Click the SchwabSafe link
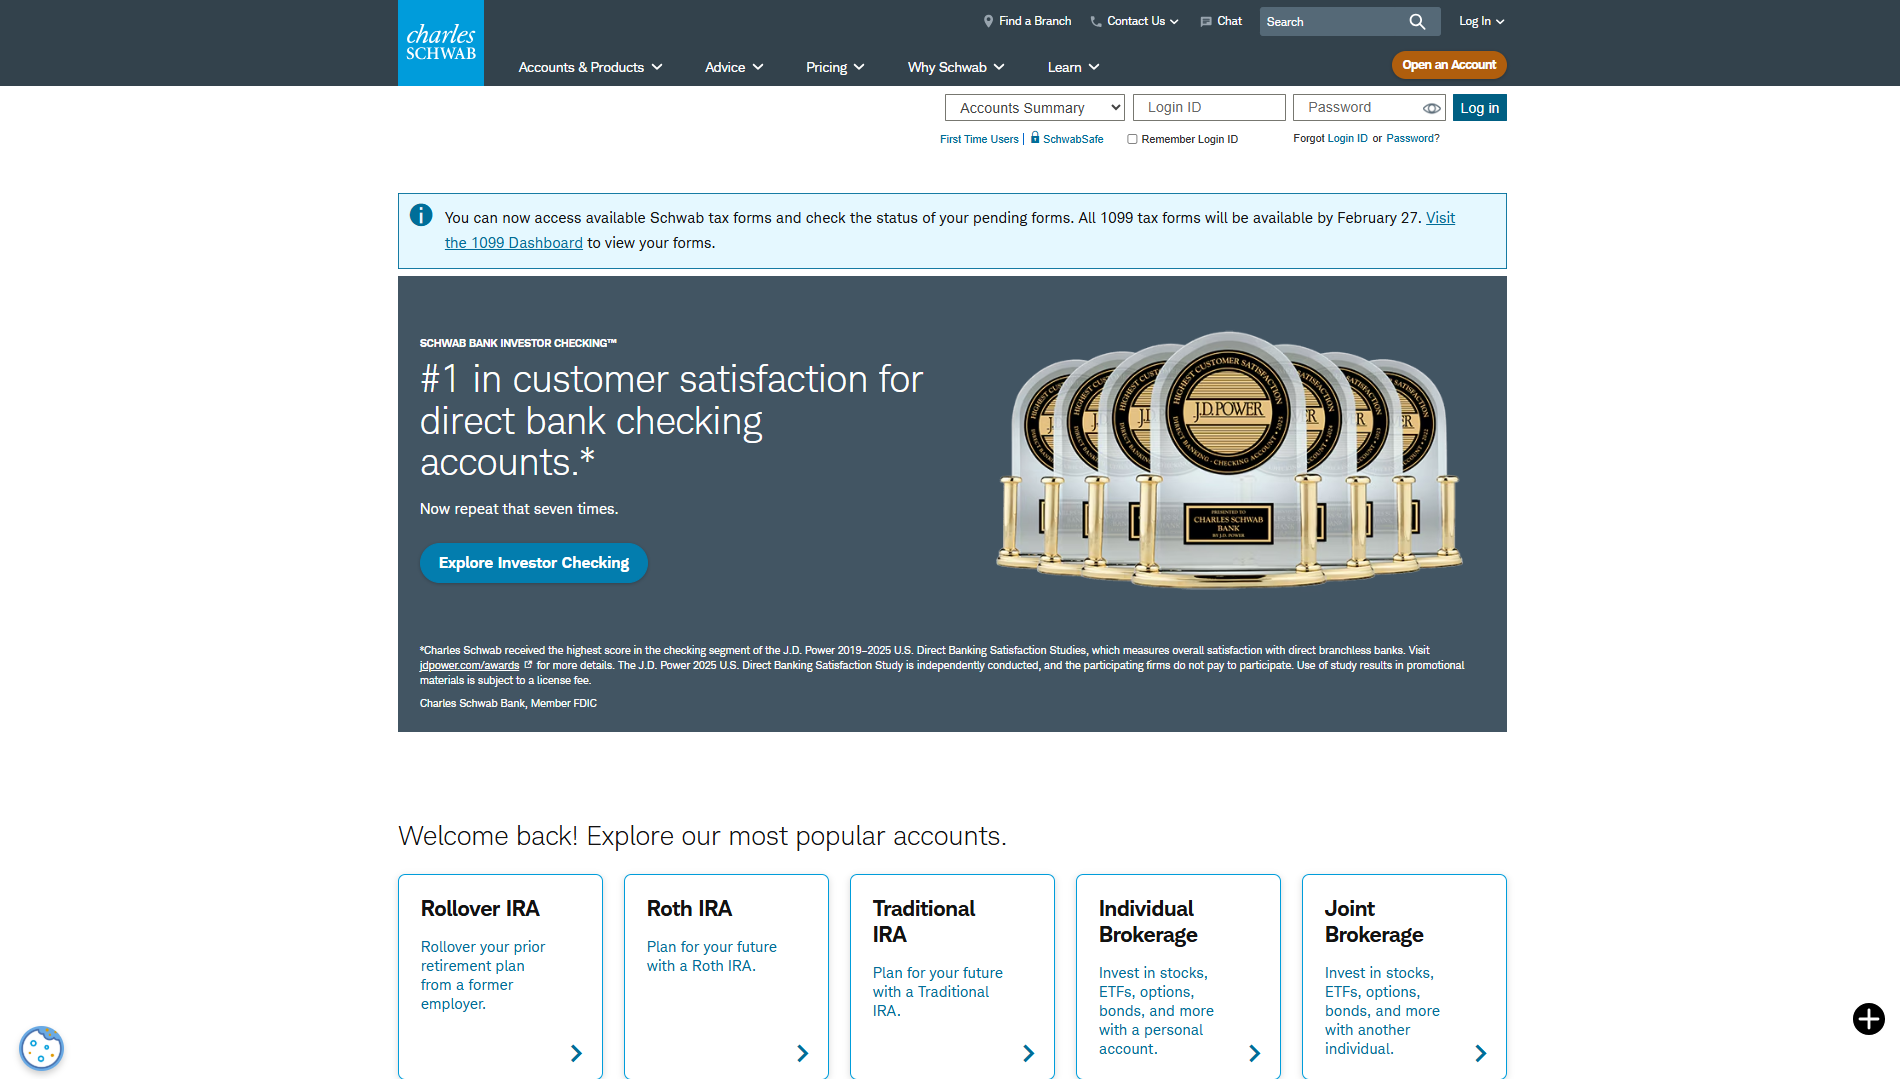 point(1073,139)
